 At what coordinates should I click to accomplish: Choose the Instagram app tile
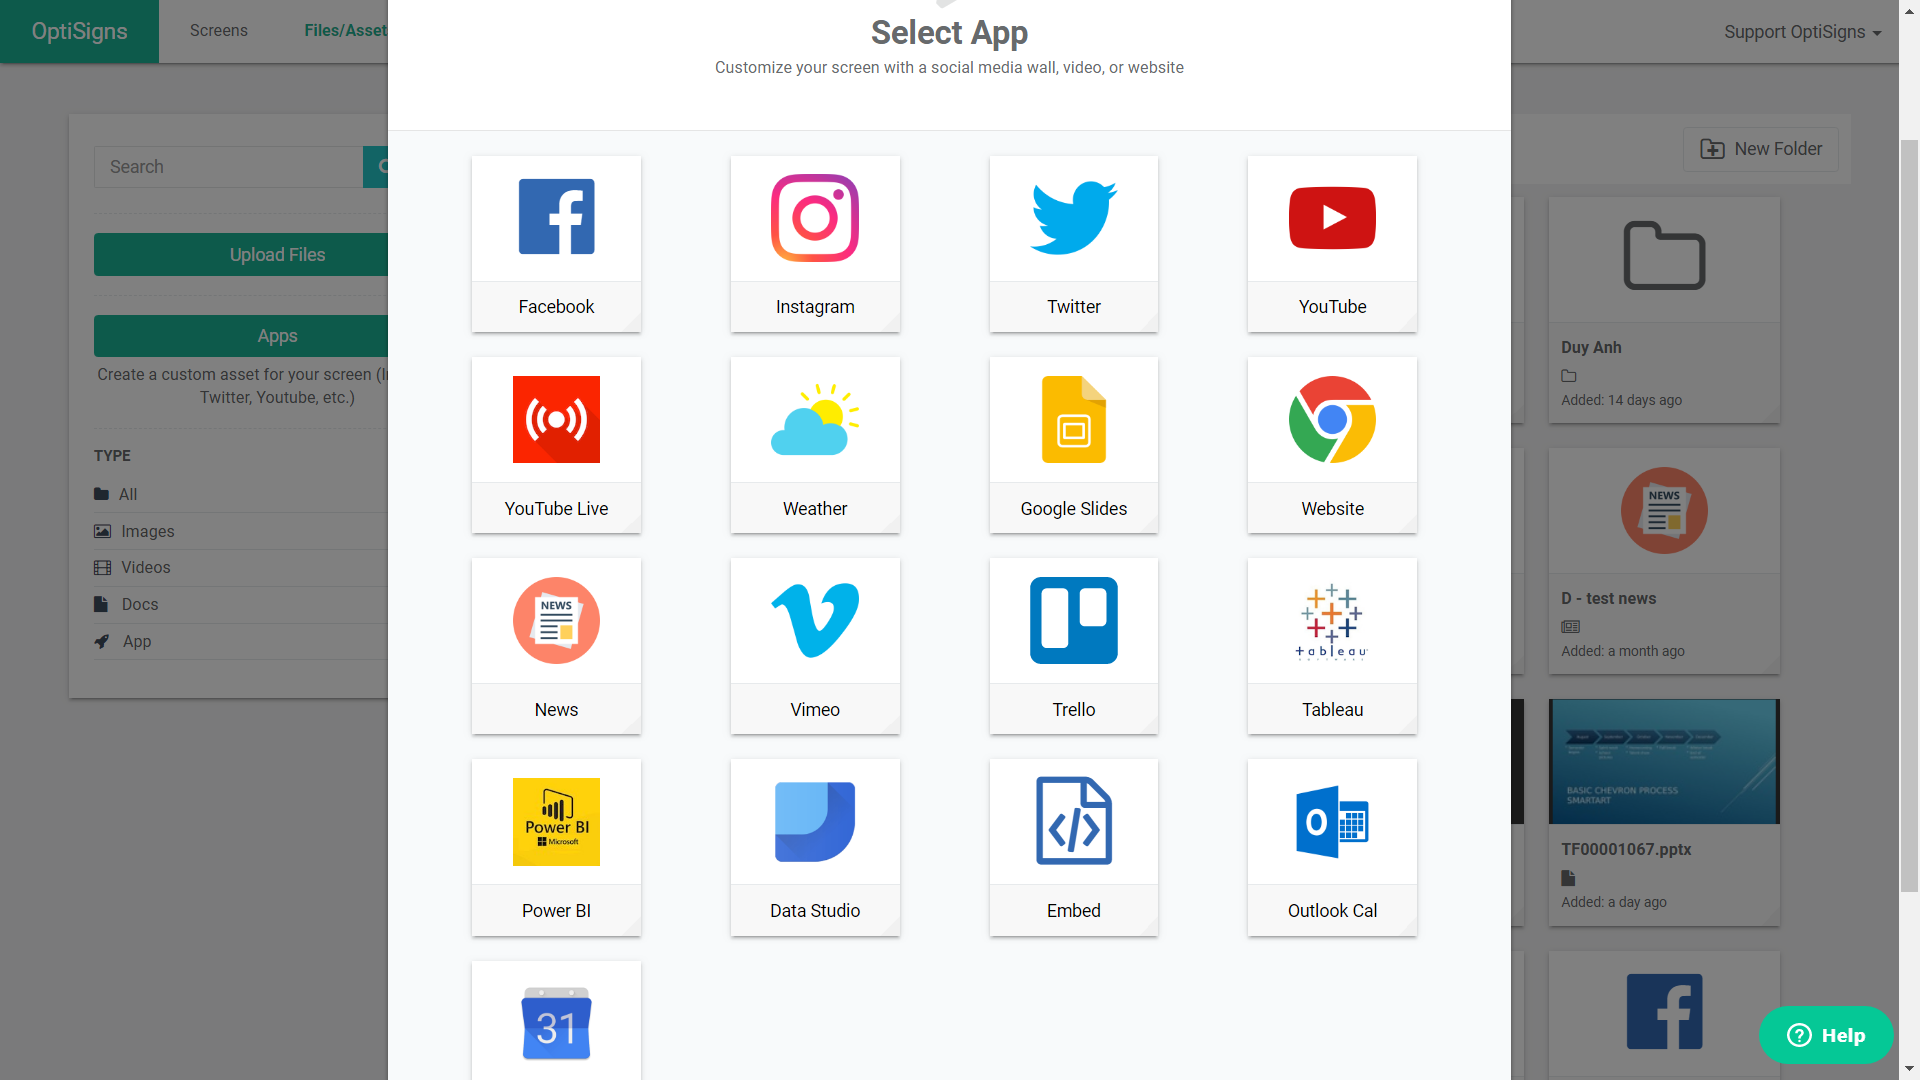point(815,244)
